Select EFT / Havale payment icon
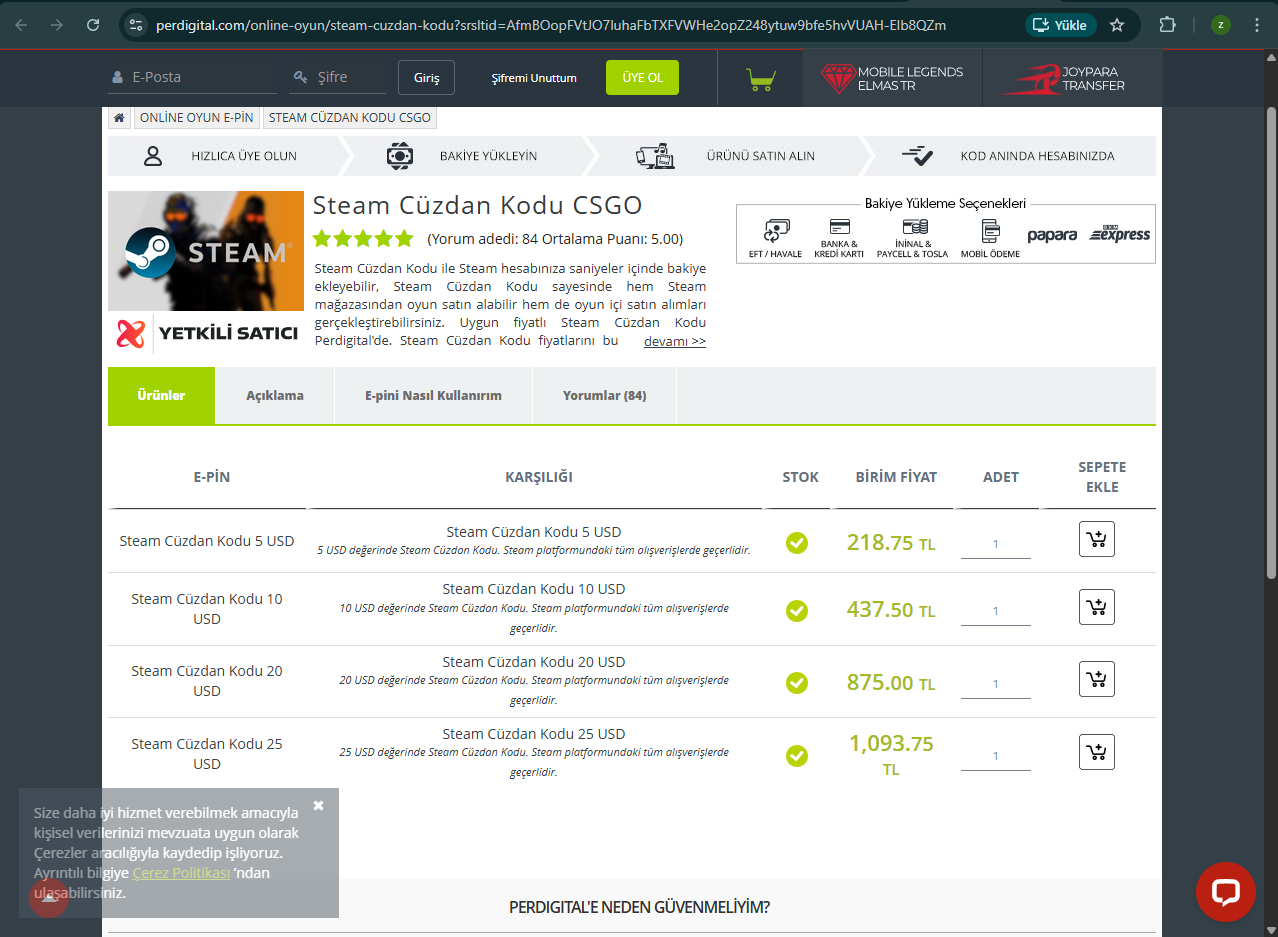Image resolution: width=1278 pixels, height=937 pixels. click(x=776, y=238)
